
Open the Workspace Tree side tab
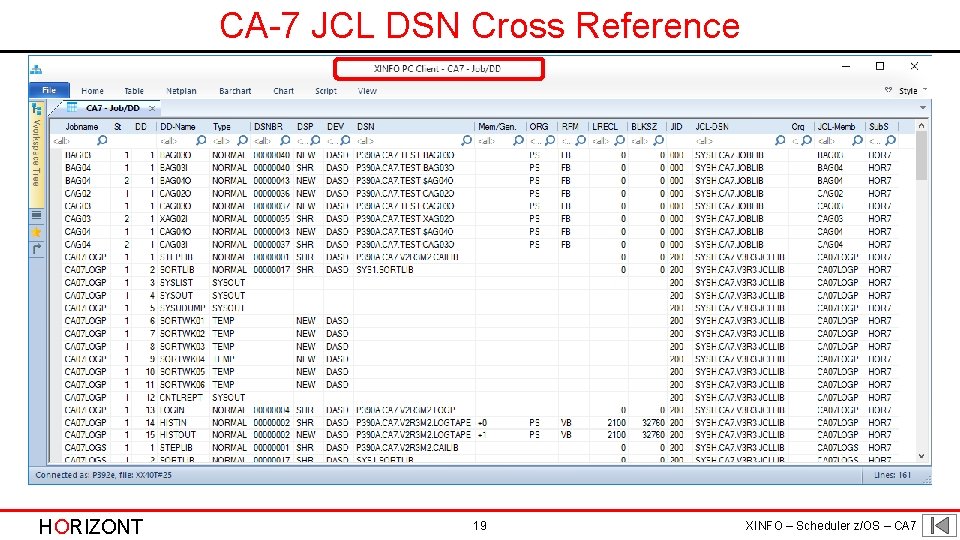[x=37, y=153]
